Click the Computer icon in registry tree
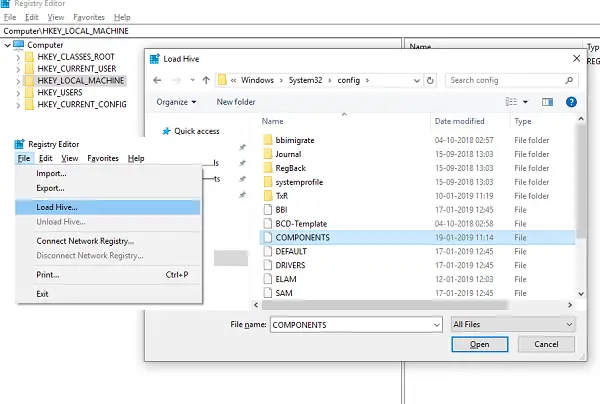Screen dimensions: 600x404 [18, 45]
